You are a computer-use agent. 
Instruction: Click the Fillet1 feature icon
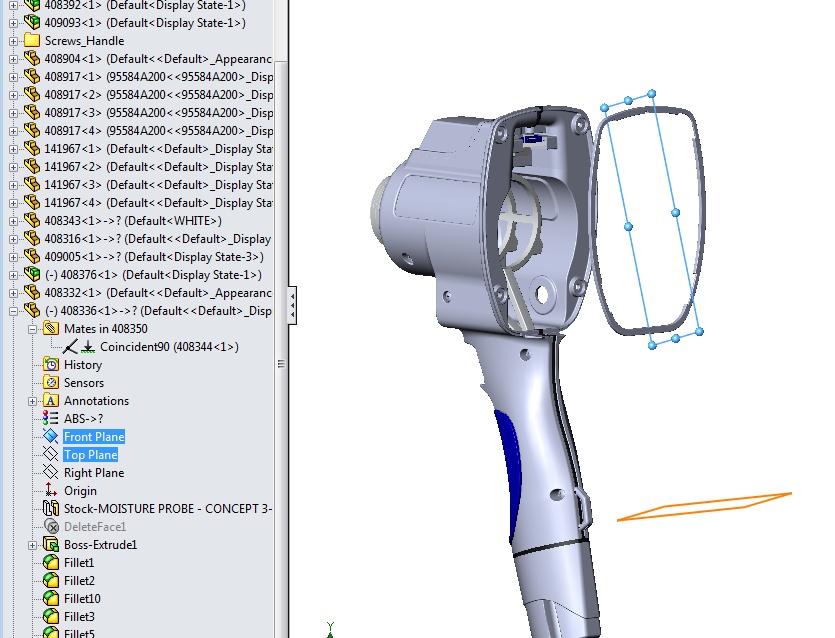click(51, 562)
